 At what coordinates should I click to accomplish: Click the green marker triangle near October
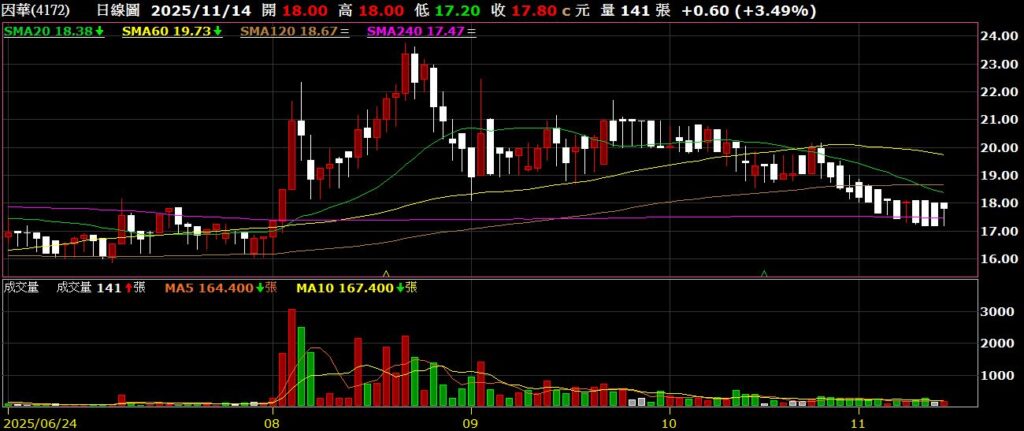pos(765,272)
